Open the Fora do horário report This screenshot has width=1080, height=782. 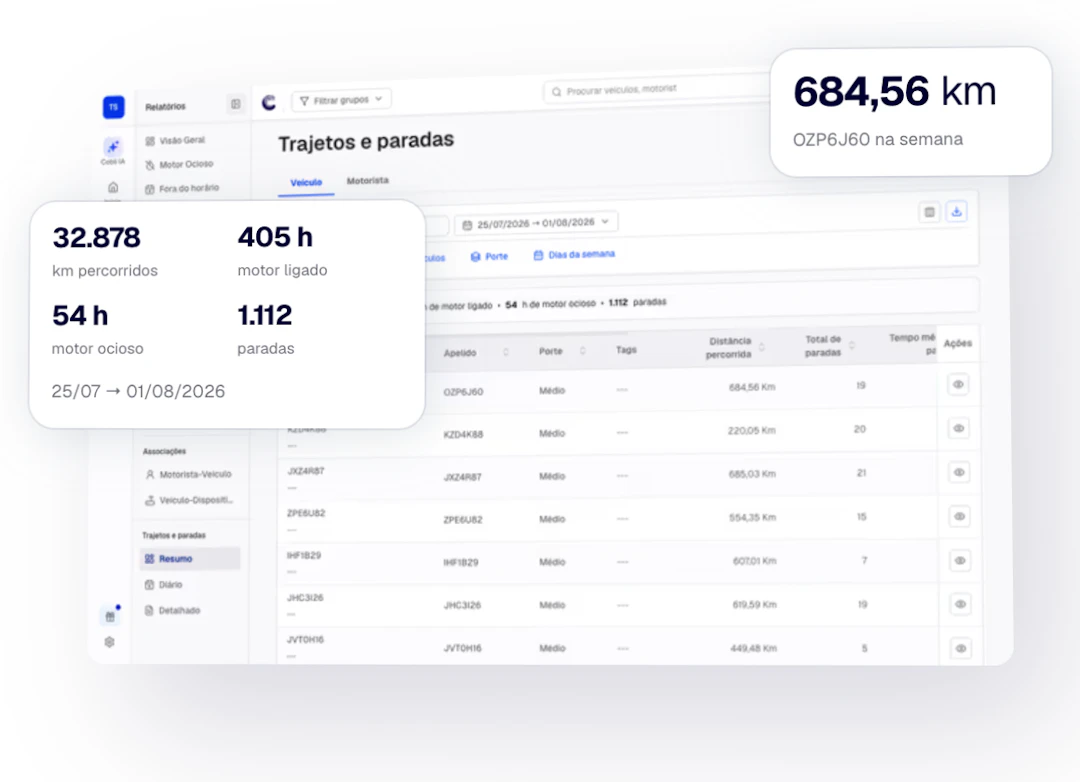(183, 189)
